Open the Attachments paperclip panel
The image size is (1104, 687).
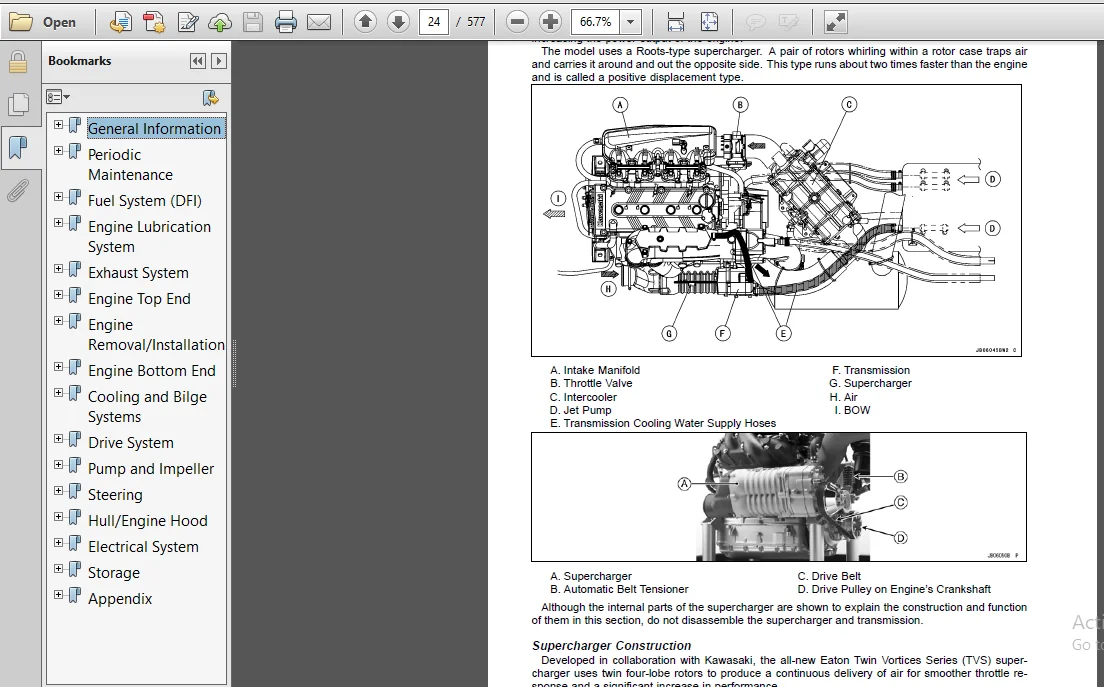pyautogui.click(x=18, y=191)
